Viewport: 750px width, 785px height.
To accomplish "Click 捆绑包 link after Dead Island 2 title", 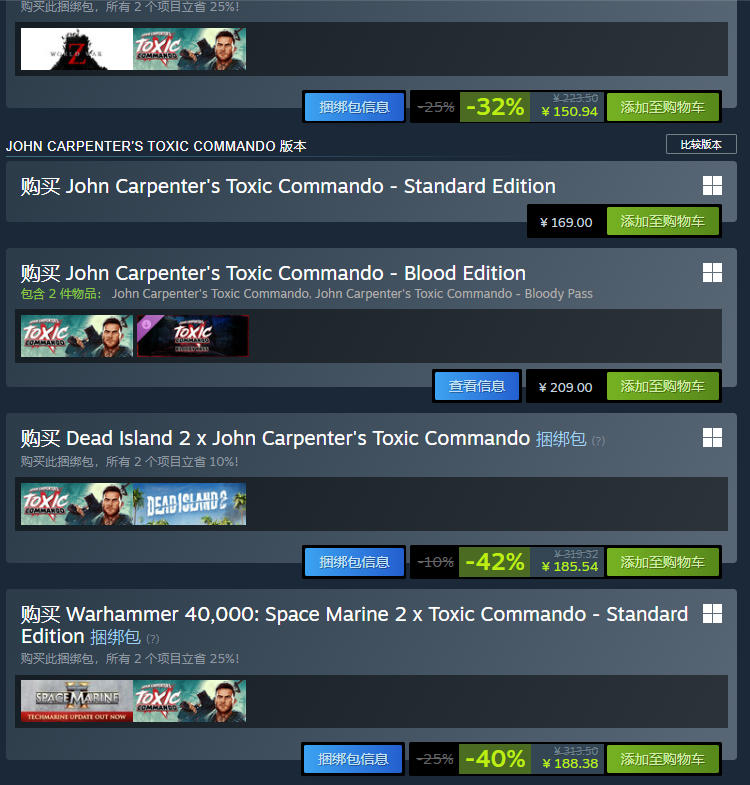I will click(x=561, y=439).
